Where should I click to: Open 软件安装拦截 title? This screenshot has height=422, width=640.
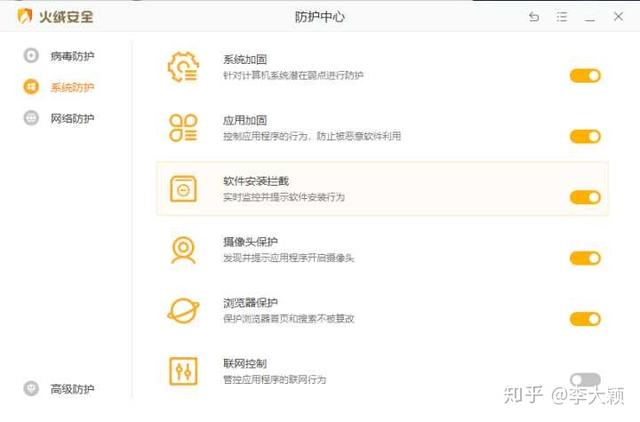(256, 181)
